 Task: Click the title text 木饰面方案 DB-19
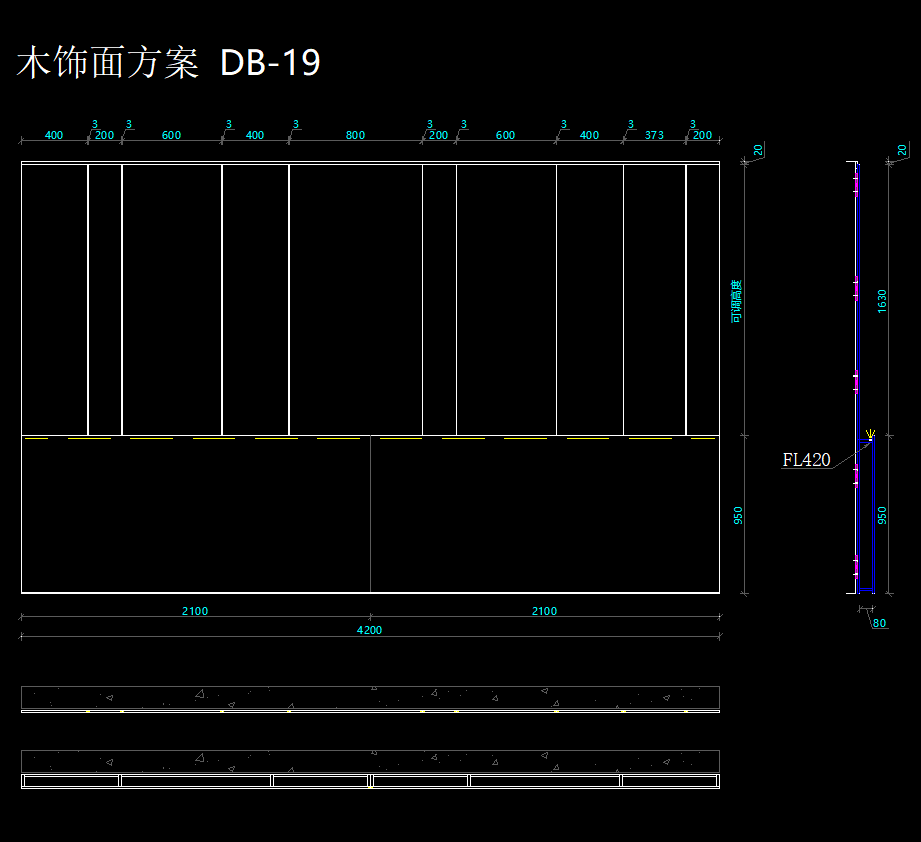168,64
